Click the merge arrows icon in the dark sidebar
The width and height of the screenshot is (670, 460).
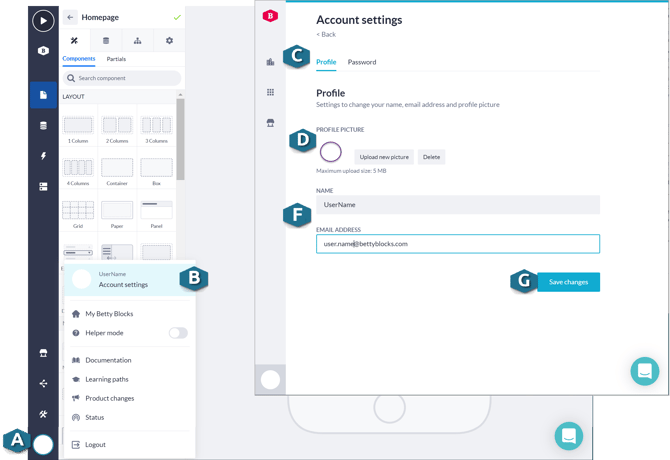(x=43, y=384)
